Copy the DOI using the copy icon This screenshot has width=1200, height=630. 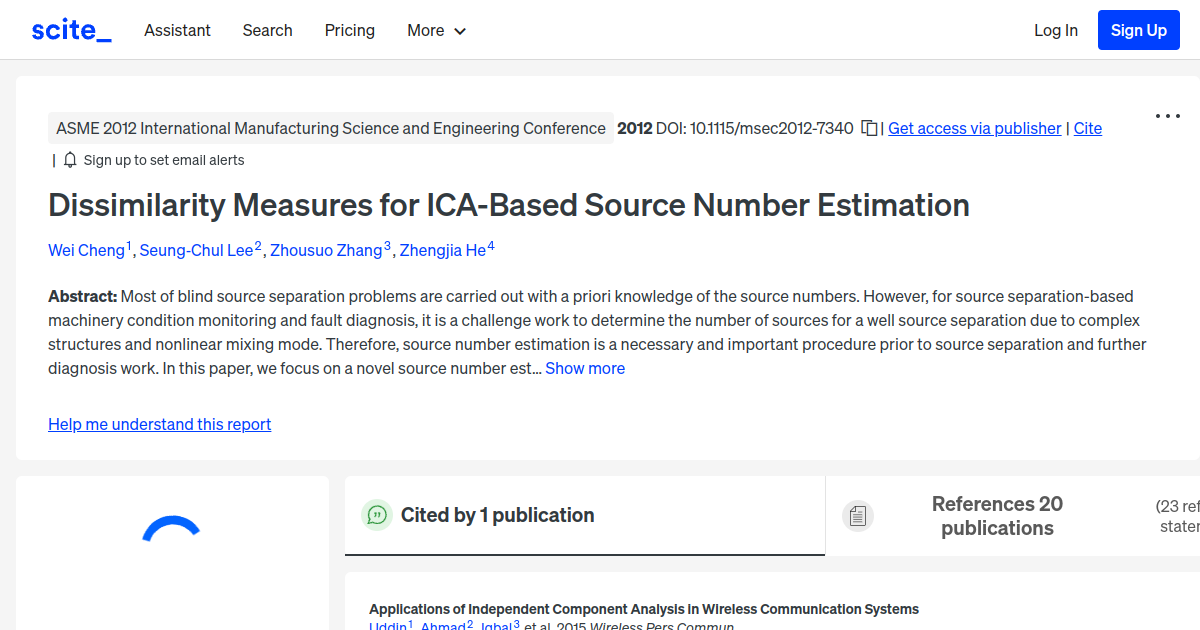pyautogui.click(x=869, y=128)
